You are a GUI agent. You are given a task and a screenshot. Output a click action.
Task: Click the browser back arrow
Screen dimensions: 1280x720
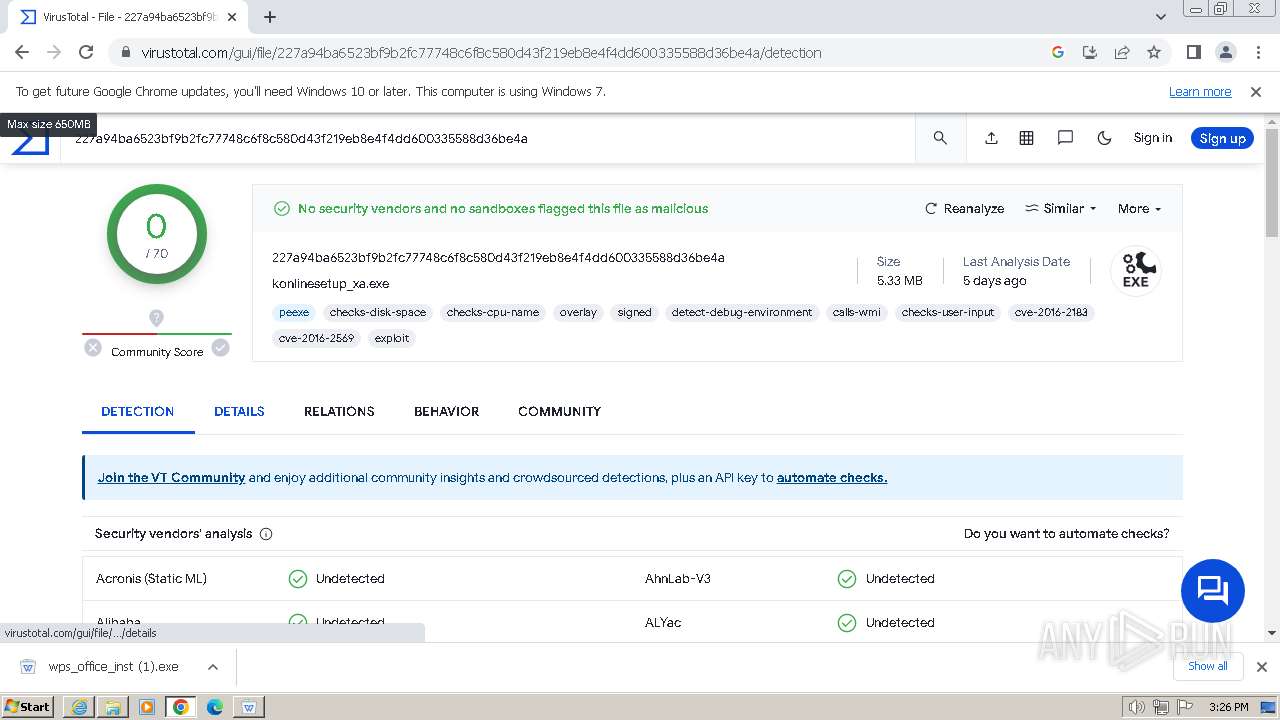pyautogui.click(x=22, y=52)
